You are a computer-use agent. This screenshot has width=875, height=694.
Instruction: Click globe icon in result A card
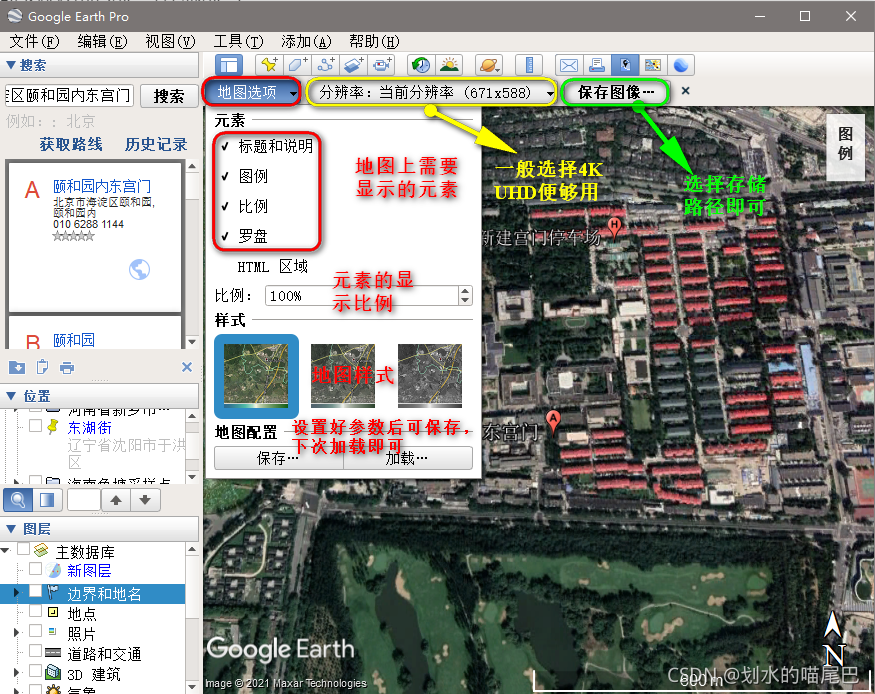pos(139,269)
